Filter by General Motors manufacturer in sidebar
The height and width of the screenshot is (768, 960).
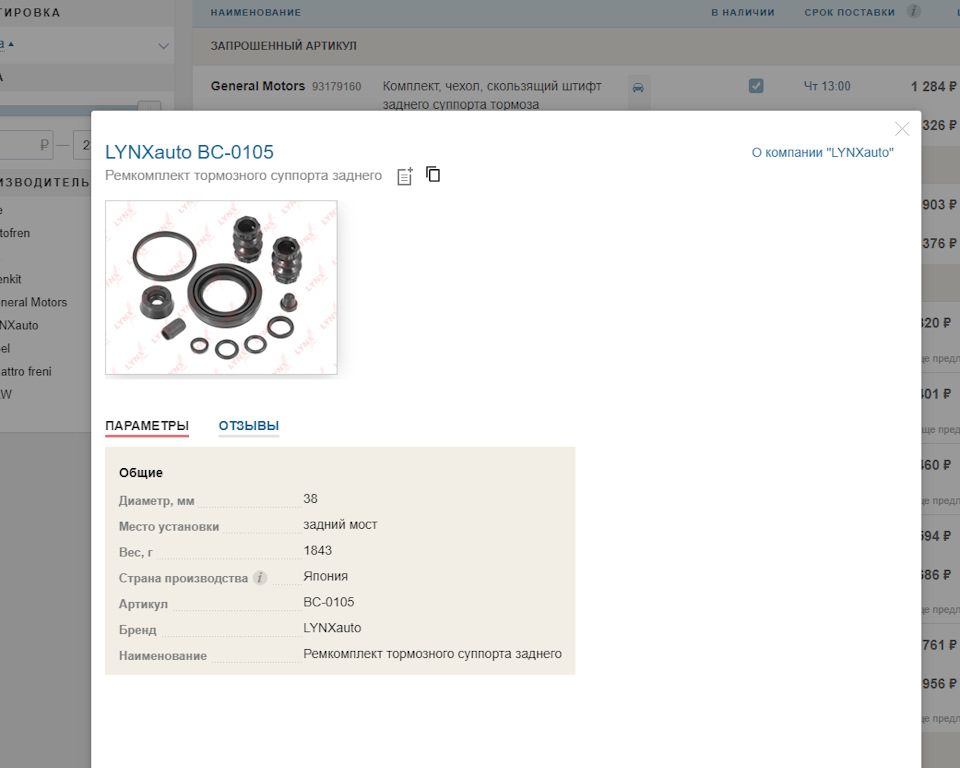coord(34,302)
